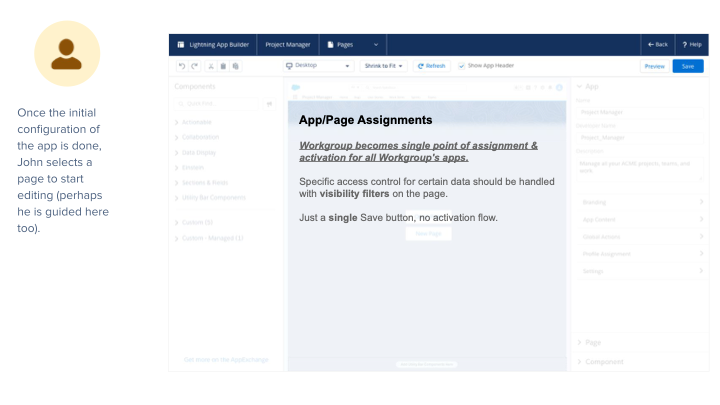720x405 pixels.
Task: Expand the Sections & Fields group
Action: [202, 183]
